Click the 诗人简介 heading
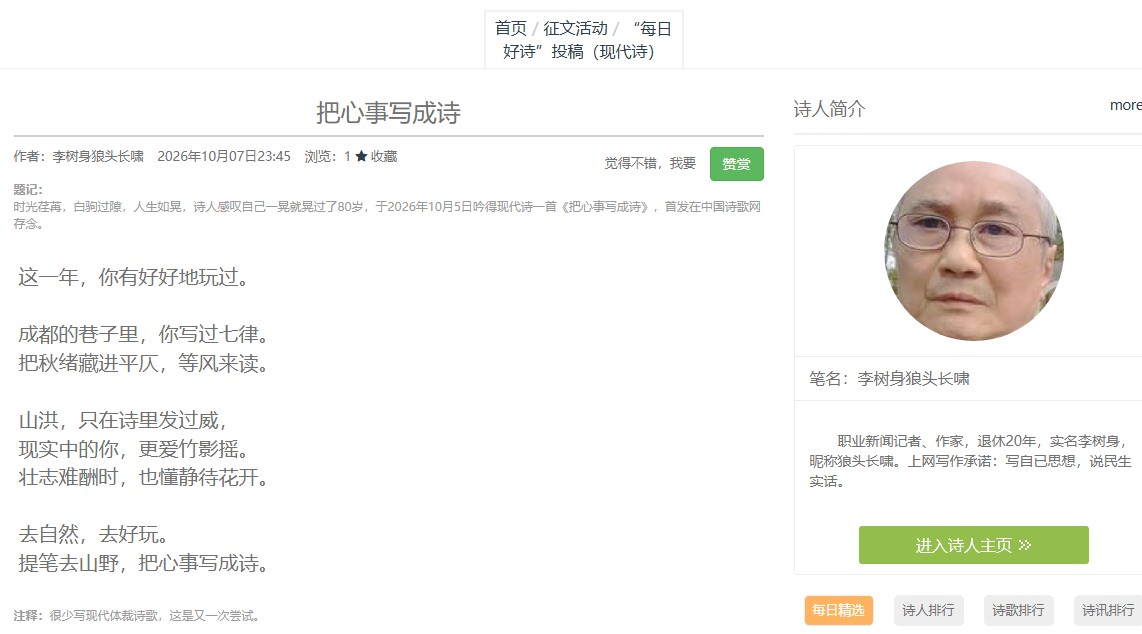Image resolution: width=1142 pixels, height=634 pixels. [x=830, y=109]
